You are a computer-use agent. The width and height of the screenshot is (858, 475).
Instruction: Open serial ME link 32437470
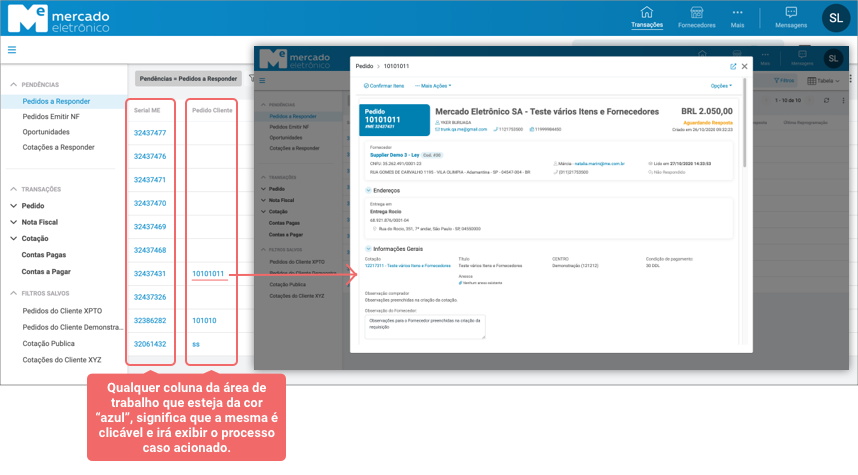(x=150, y=204)
